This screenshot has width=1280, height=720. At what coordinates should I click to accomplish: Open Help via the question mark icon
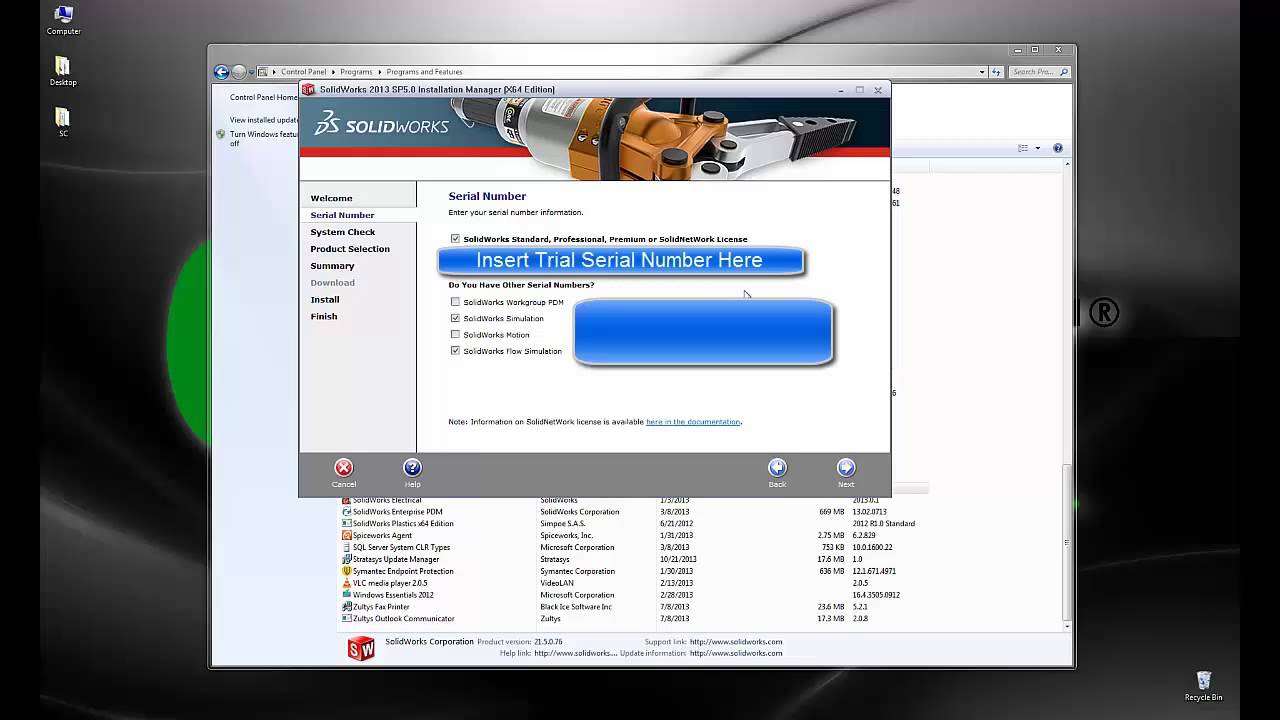pos(412,468)
